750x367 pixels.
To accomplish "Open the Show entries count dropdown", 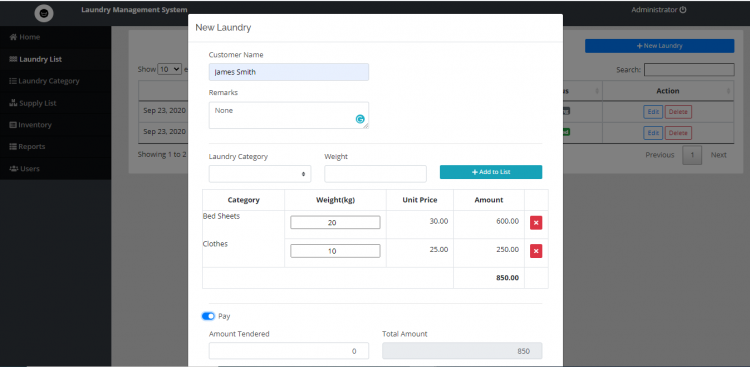I will click(x=170, y=69).
